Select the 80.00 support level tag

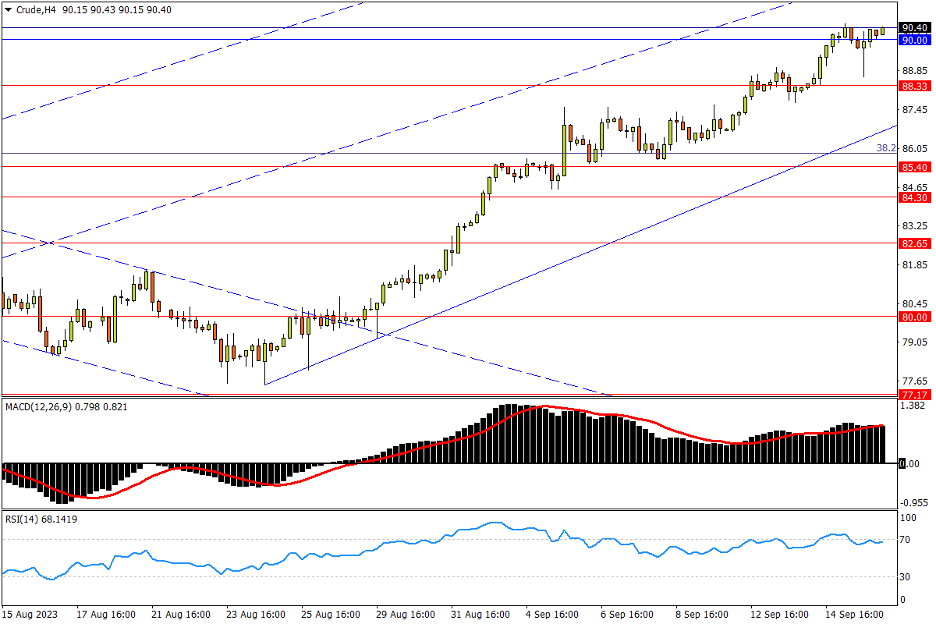911,317
